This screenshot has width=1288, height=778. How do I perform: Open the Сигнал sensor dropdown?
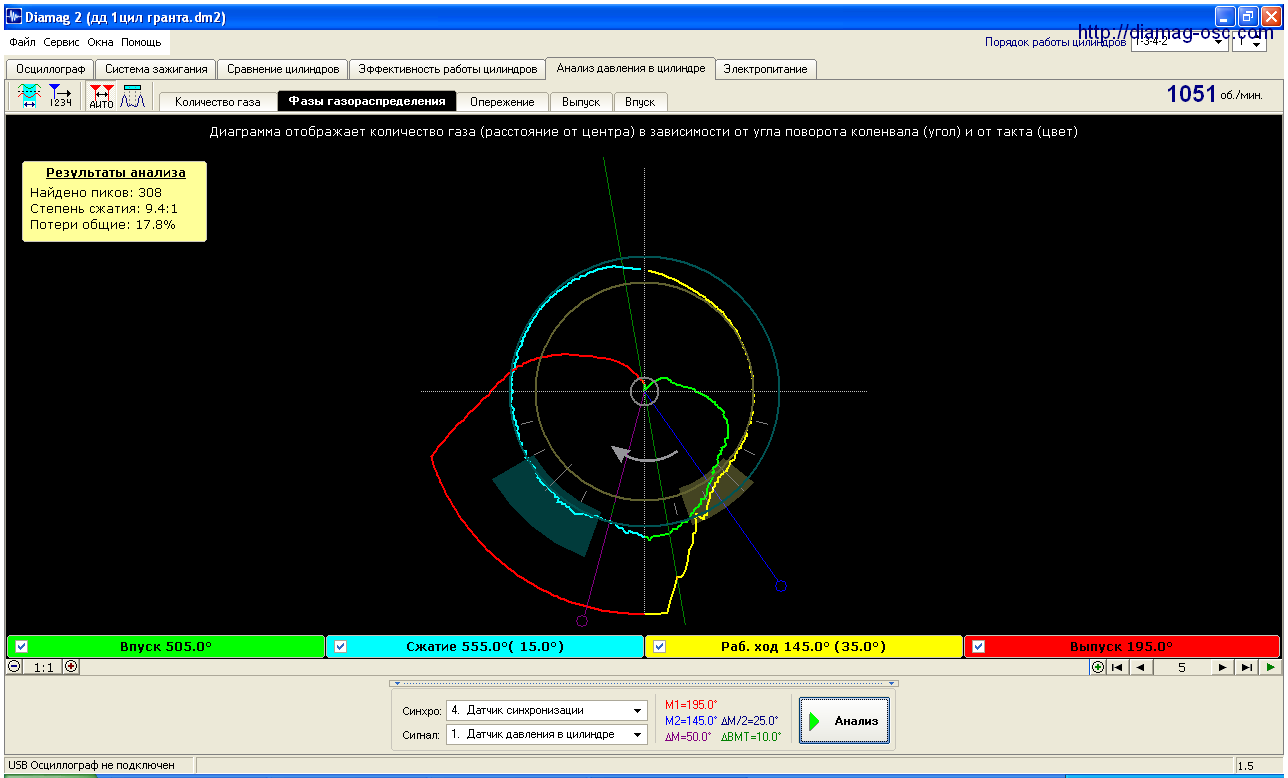(547, 735)
